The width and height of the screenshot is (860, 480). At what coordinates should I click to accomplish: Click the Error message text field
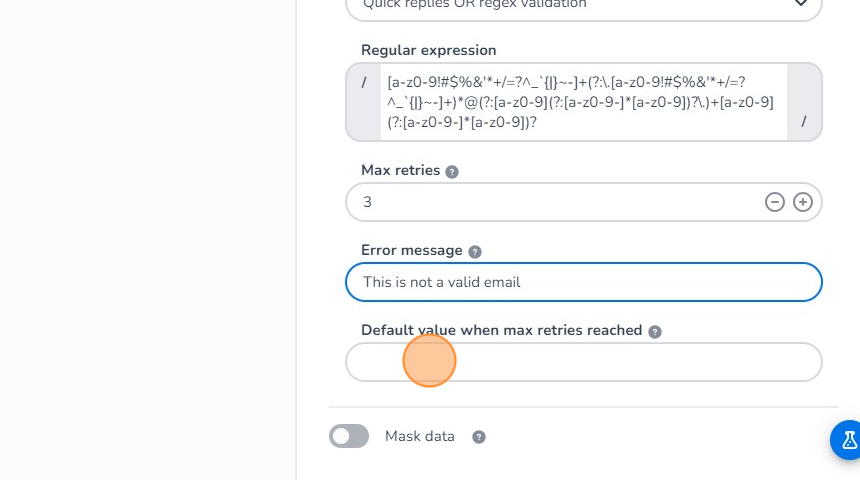click(x=583, y=282)
